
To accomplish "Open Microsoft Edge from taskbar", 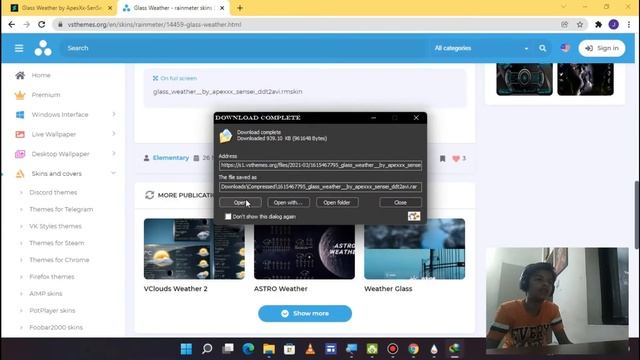I will tap(248, 349).
